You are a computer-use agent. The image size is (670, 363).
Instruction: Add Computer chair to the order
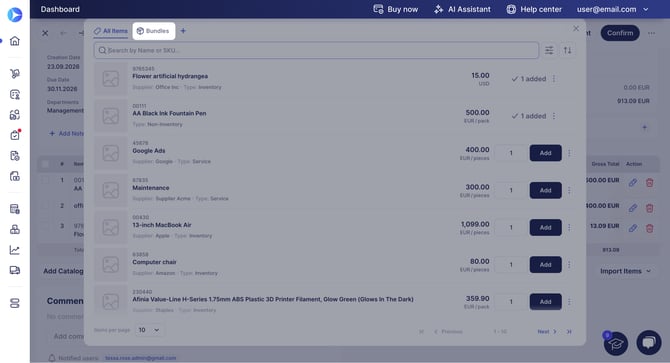pos(546,264)
